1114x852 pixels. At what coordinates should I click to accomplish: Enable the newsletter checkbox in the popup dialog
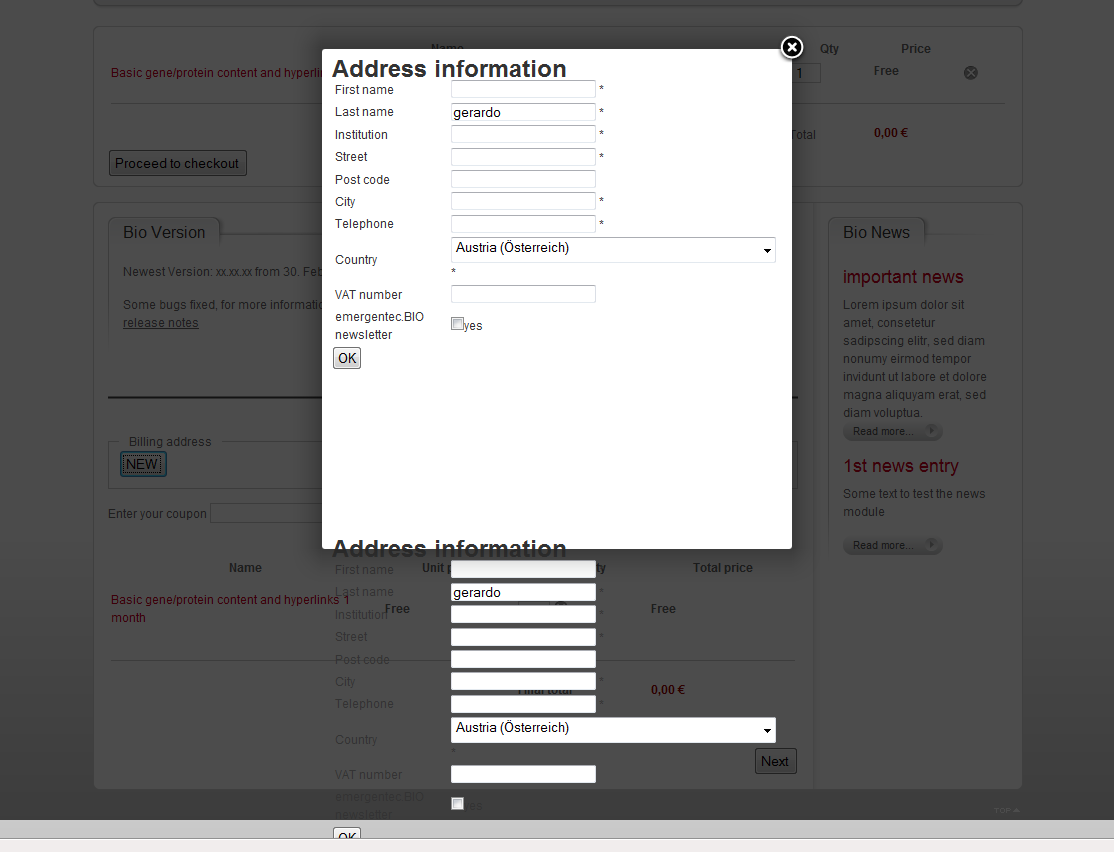[x=458, y=324]
